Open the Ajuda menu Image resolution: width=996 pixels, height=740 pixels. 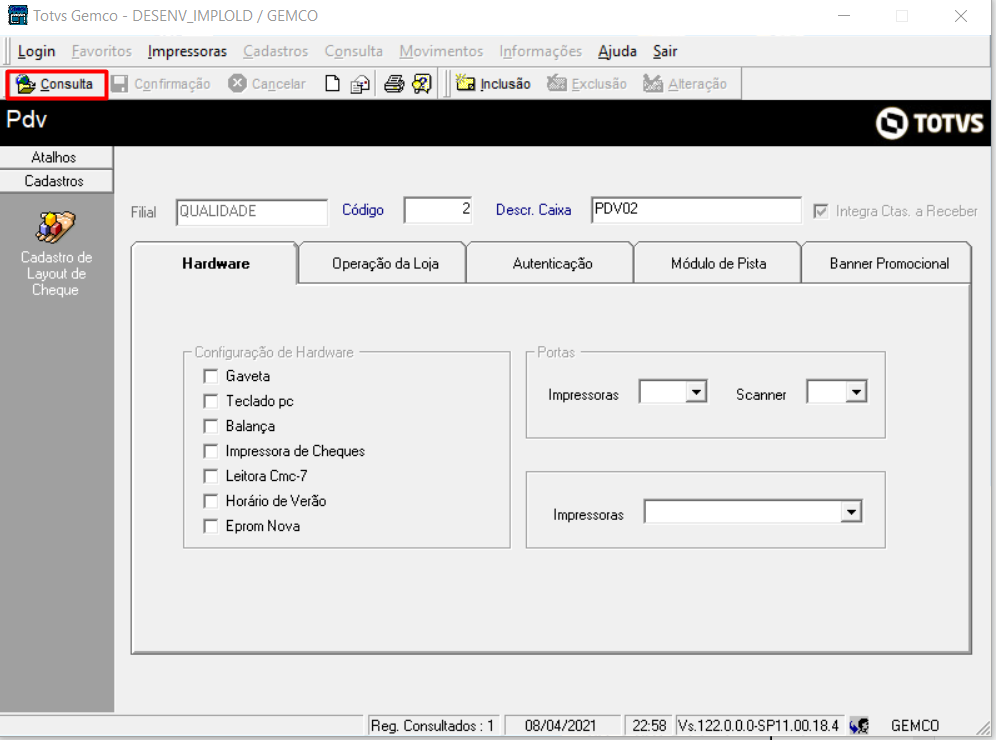point(617,51)
